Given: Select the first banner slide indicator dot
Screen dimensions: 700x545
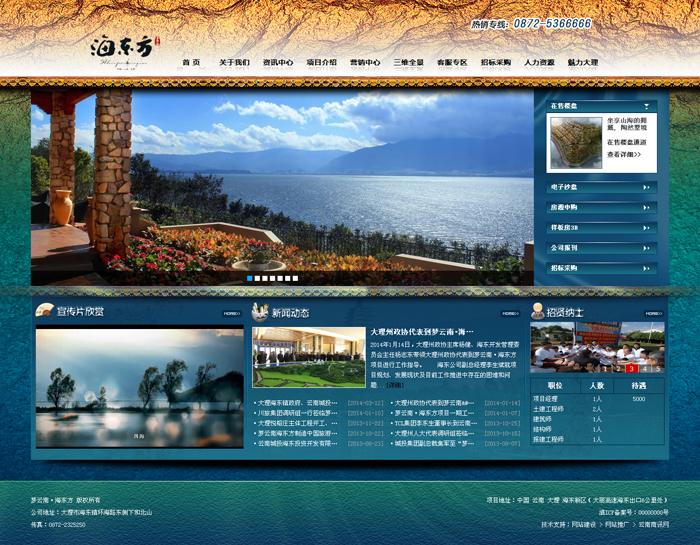Looking at the screenshot, I should pos(250,278).
